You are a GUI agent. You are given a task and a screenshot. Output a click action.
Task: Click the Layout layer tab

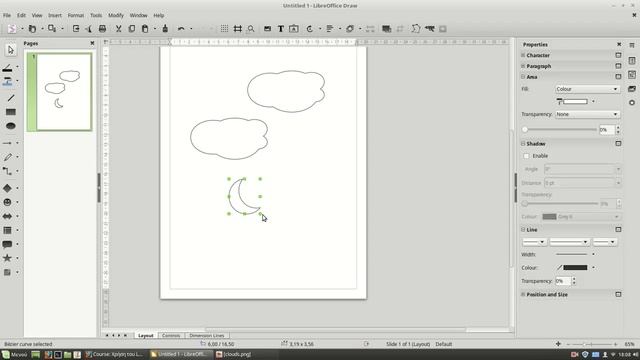(145, 336)
